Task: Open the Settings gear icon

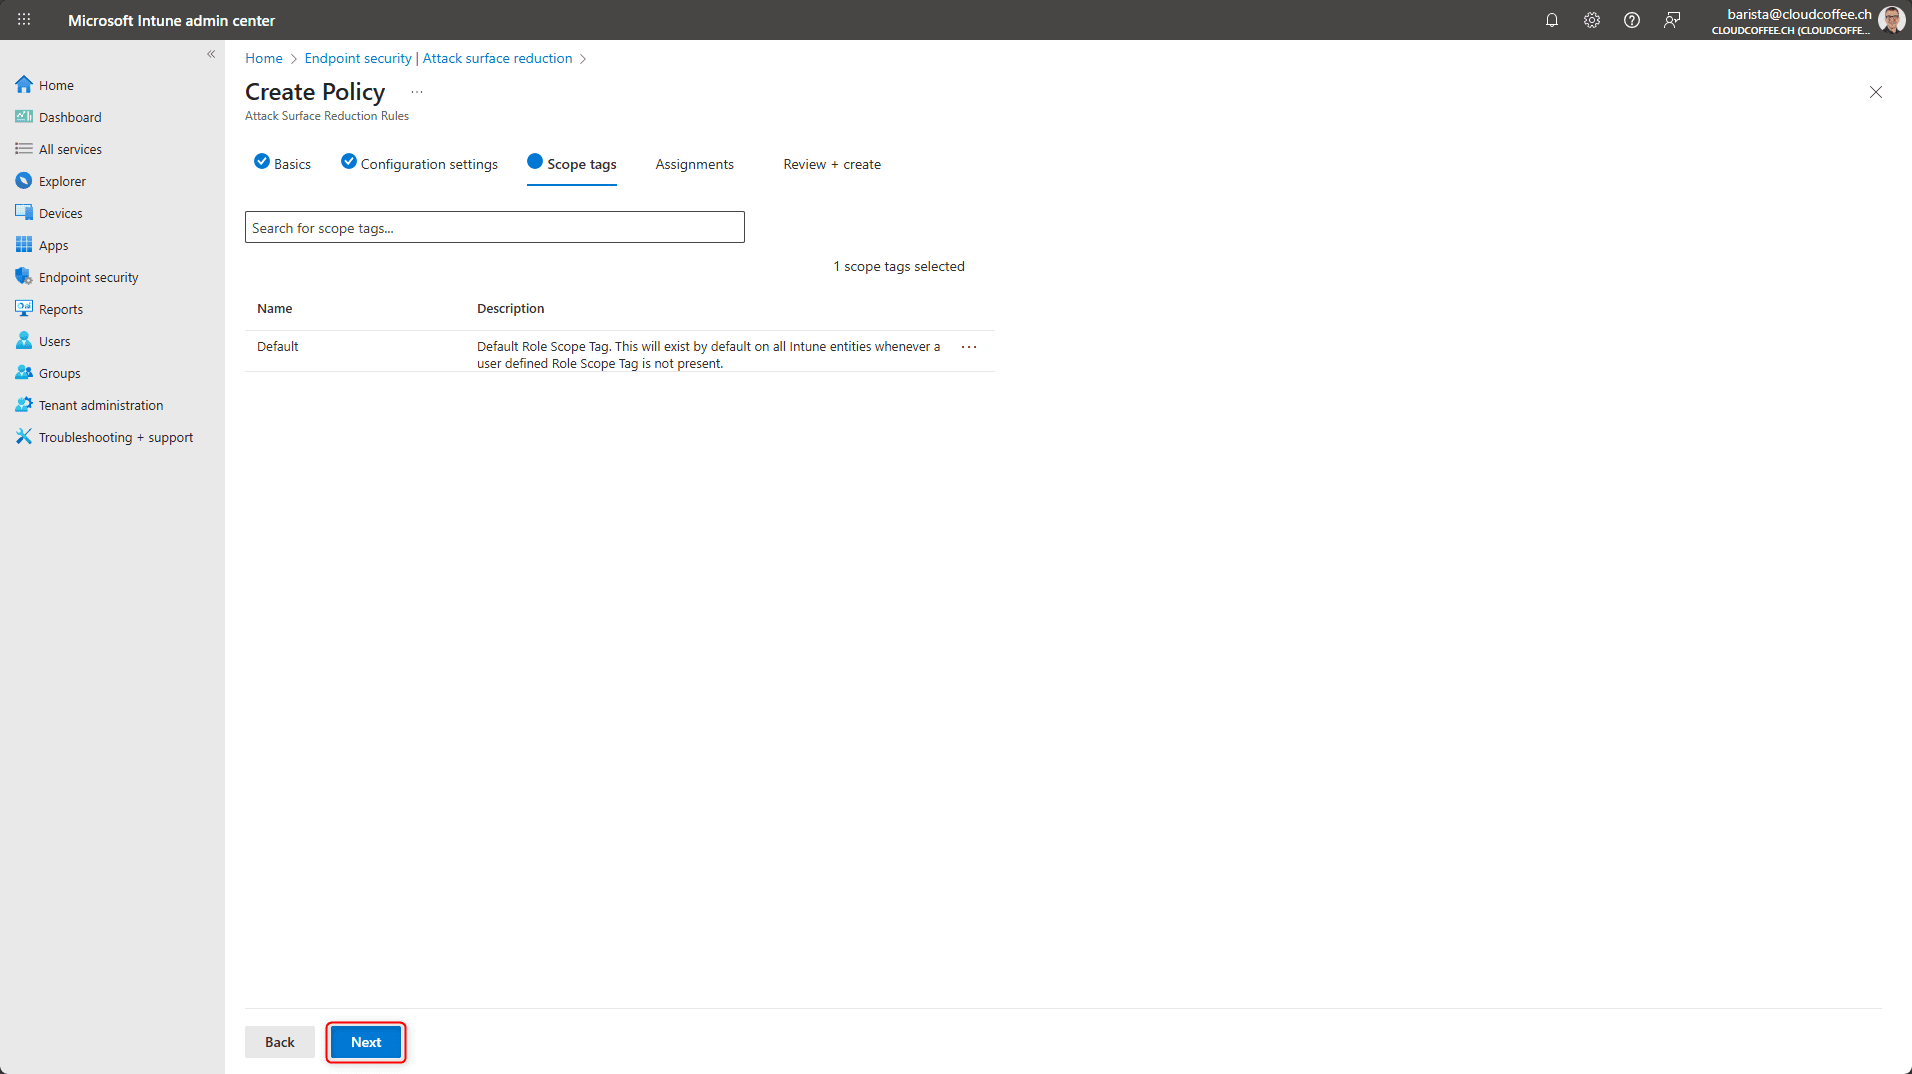Action: (1591, 20)
